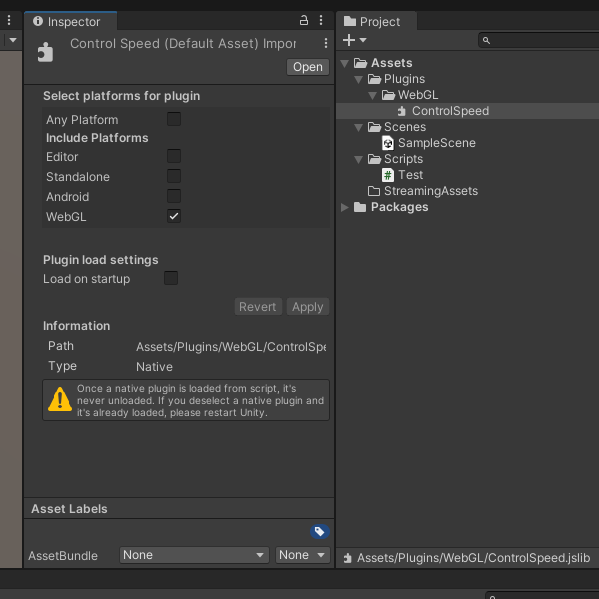Screen dimensions: 599x599
Task: Click the native plugin warning message
Action: coord(200,400)
